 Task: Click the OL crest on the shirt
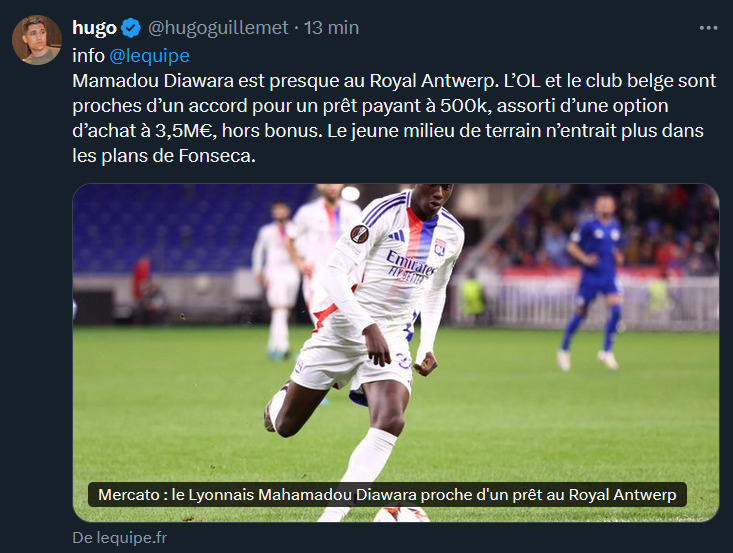pyautogui.click(x=439, y=247)
